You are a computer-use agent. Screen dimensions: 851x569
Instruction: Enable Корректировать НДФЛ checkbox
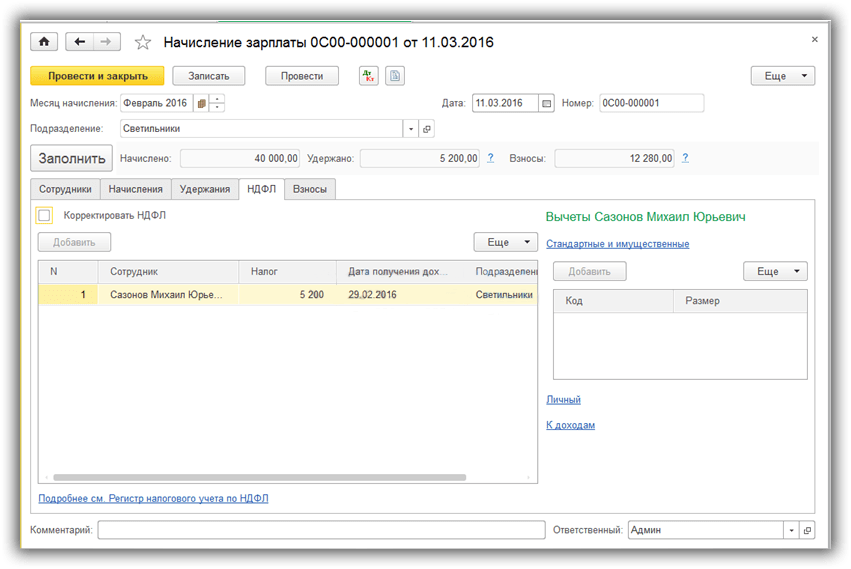coord(44,215)
